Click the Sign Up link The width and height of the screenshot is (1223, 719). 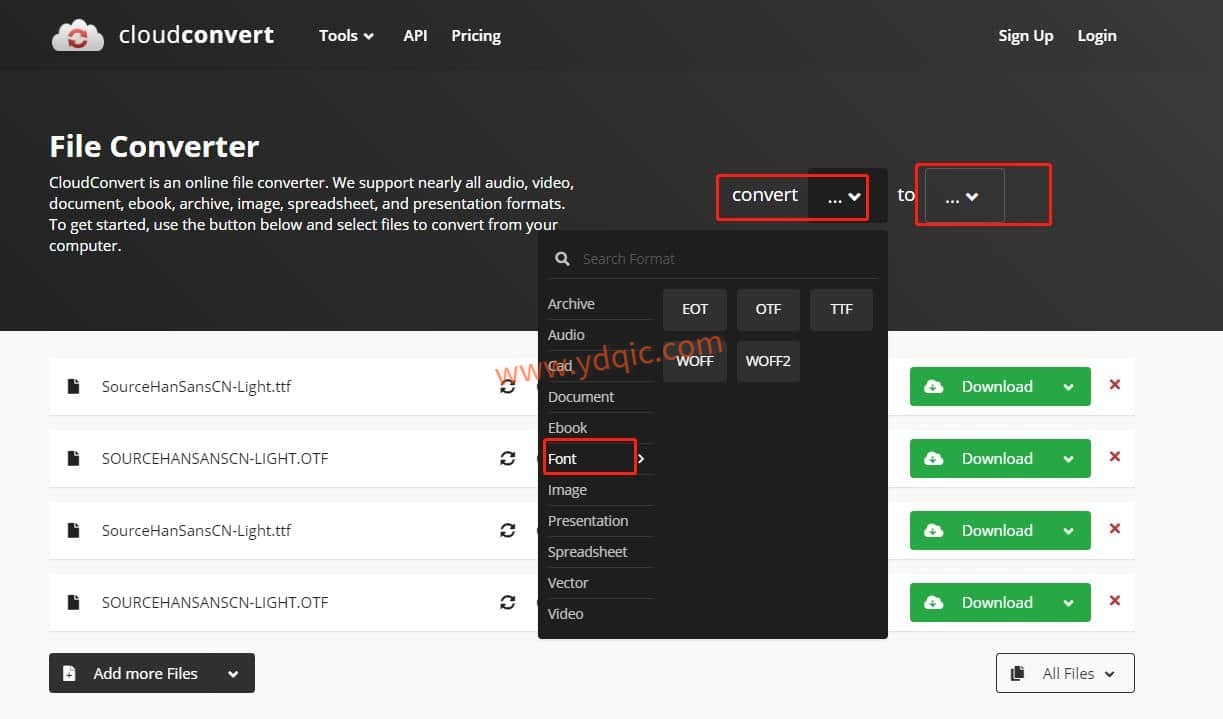pos(1026,36)
